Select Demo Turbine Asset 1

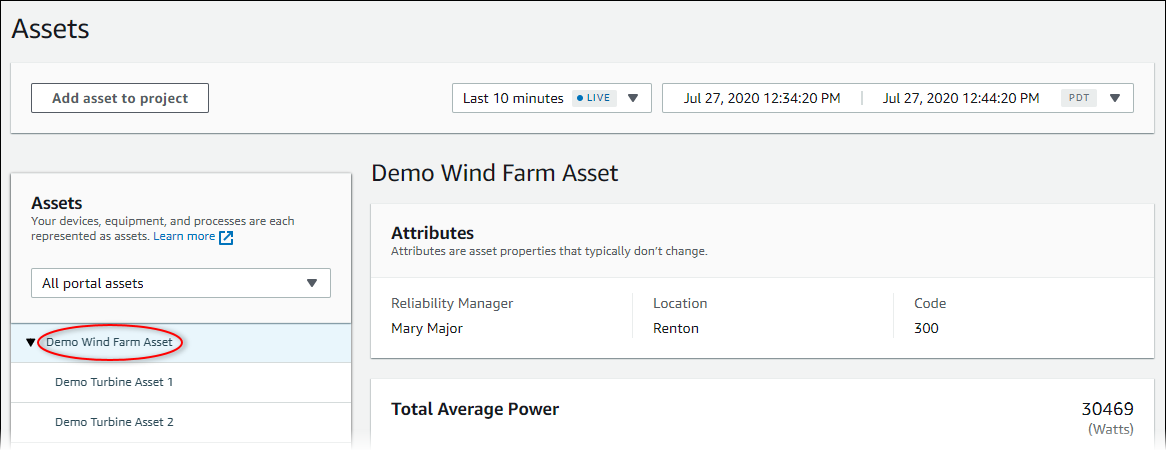pos(114,382)
